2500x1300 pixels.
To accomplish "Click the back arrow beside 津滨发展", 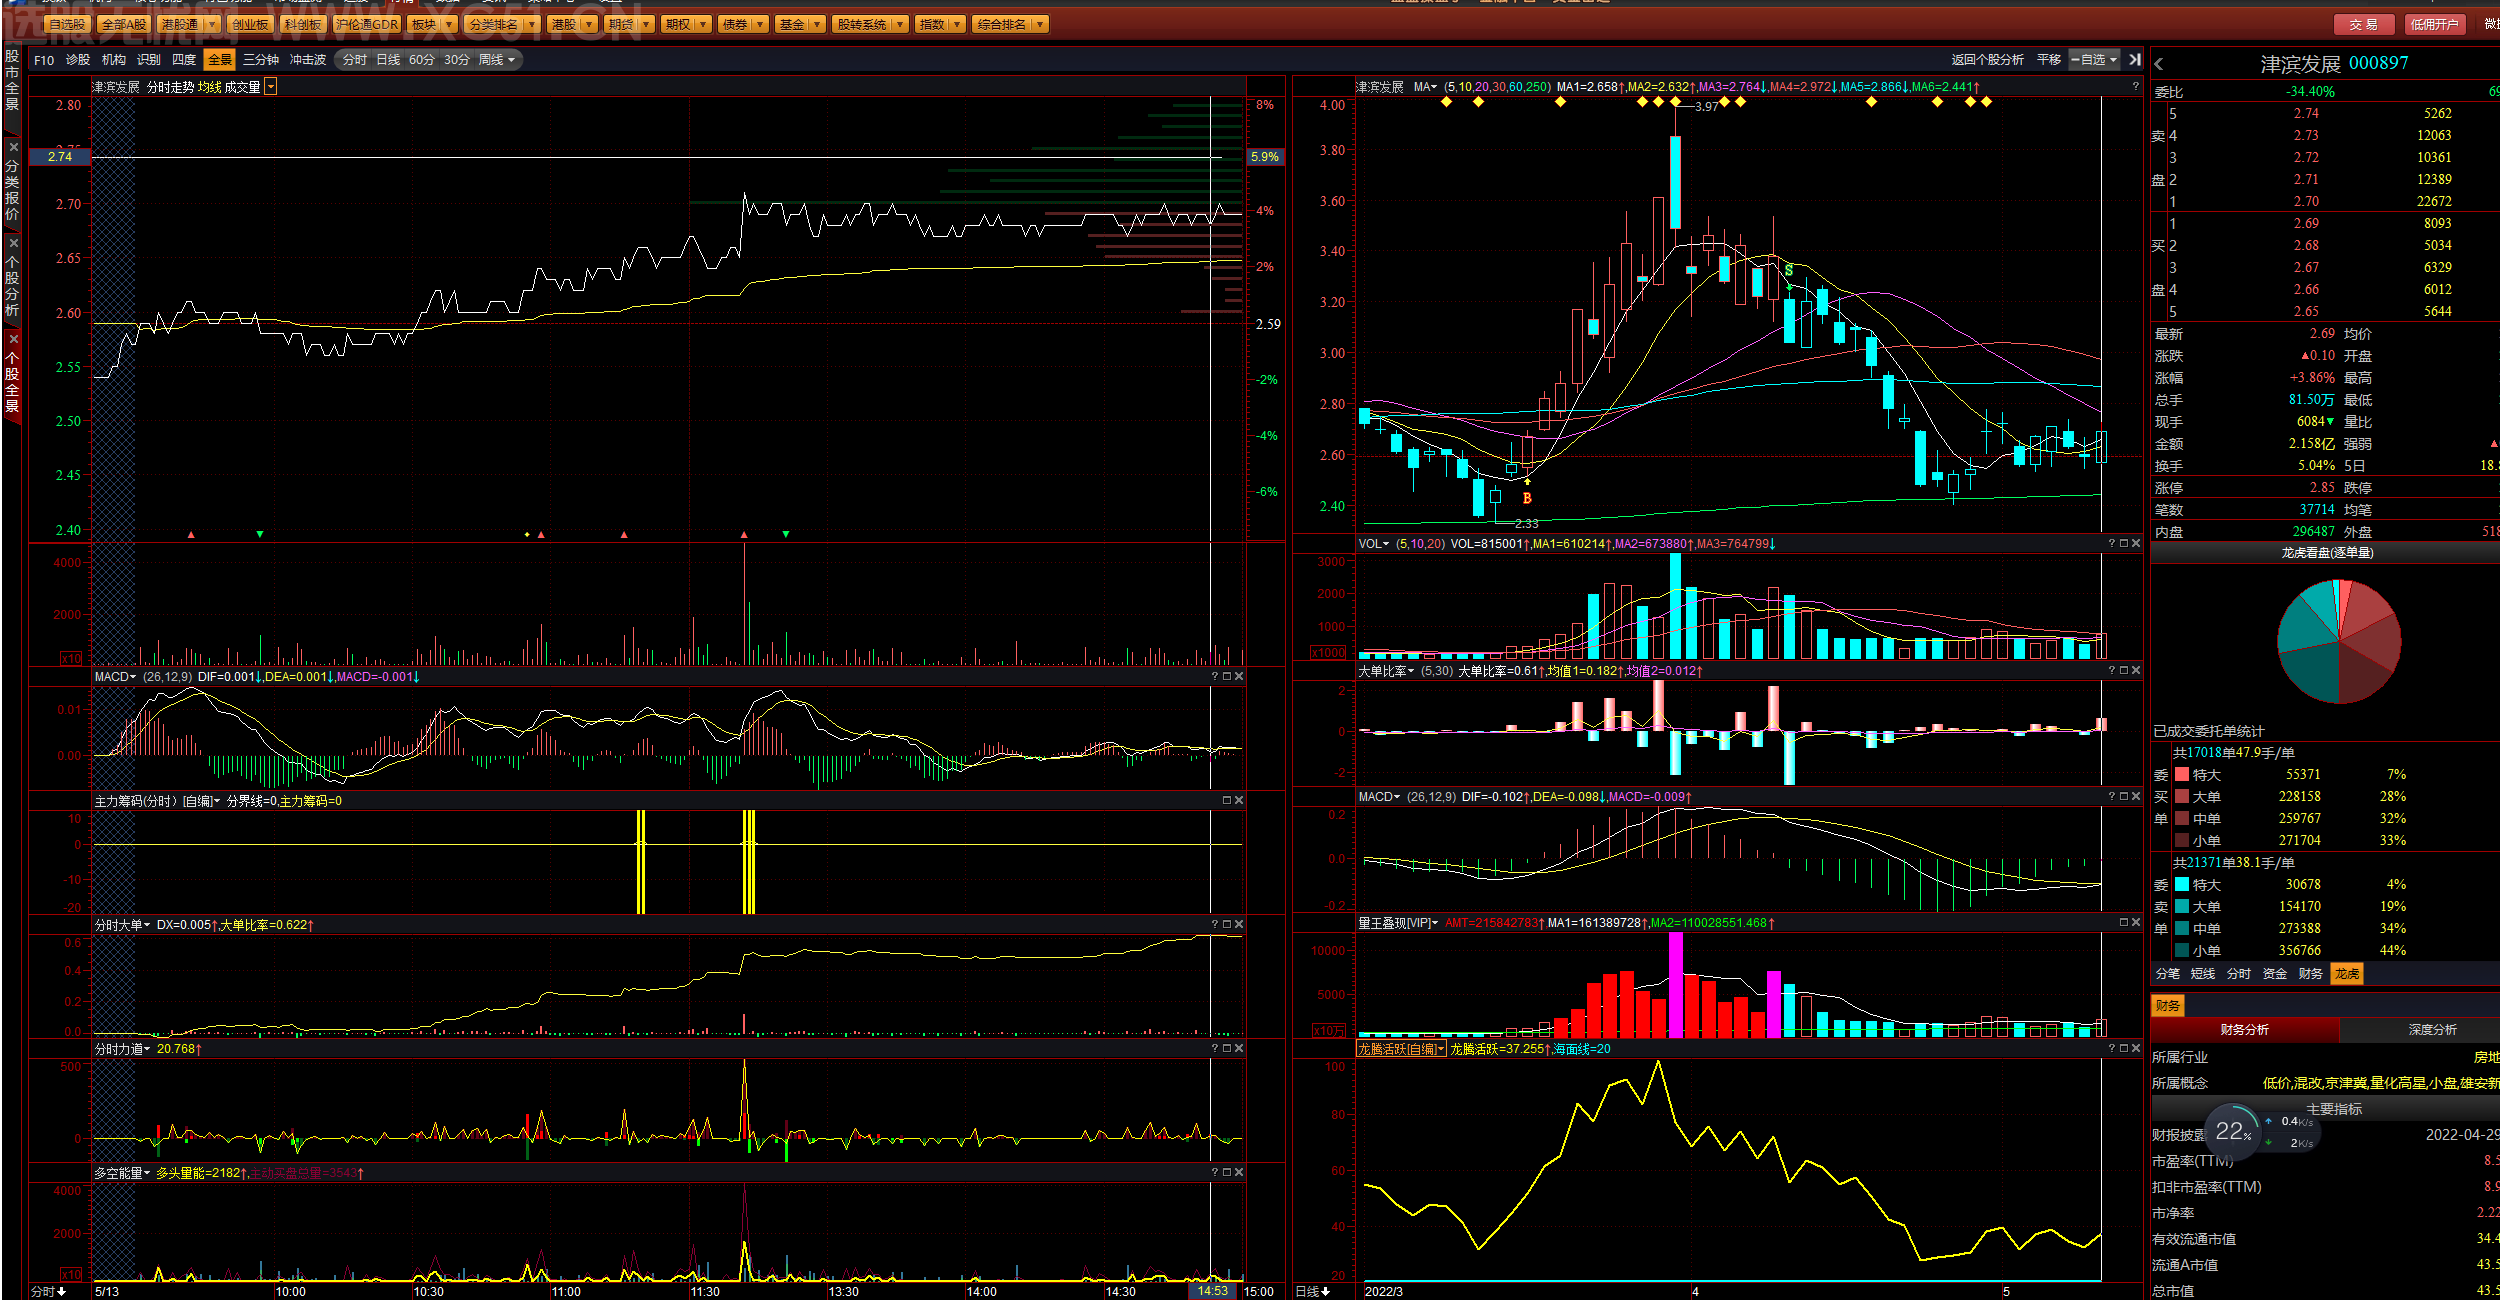I will tap(2159, 64).
